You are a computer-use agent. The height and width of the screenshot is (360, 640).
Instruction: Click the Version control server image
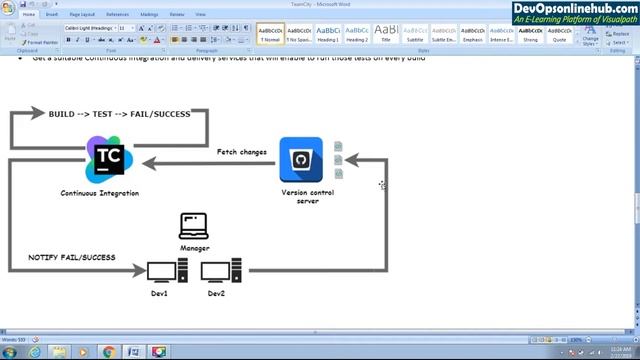click(x=301, y=160)
